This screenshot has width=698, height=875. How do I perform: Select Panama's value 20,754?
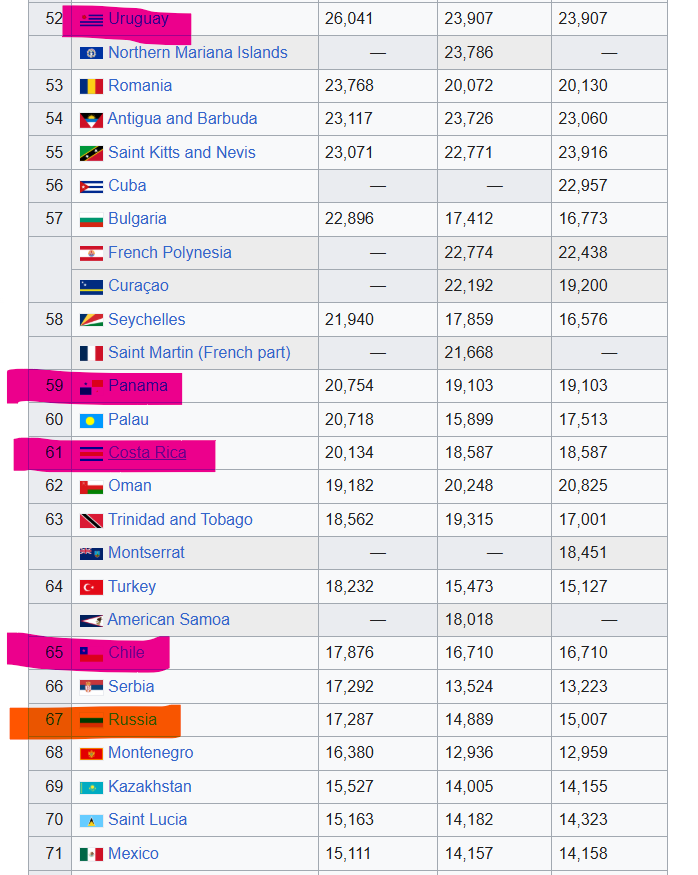pos(349,386)
